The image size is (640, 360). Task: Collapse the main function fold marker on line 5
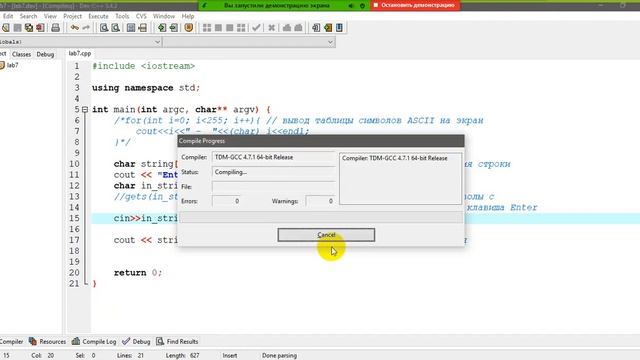(85, 109)
